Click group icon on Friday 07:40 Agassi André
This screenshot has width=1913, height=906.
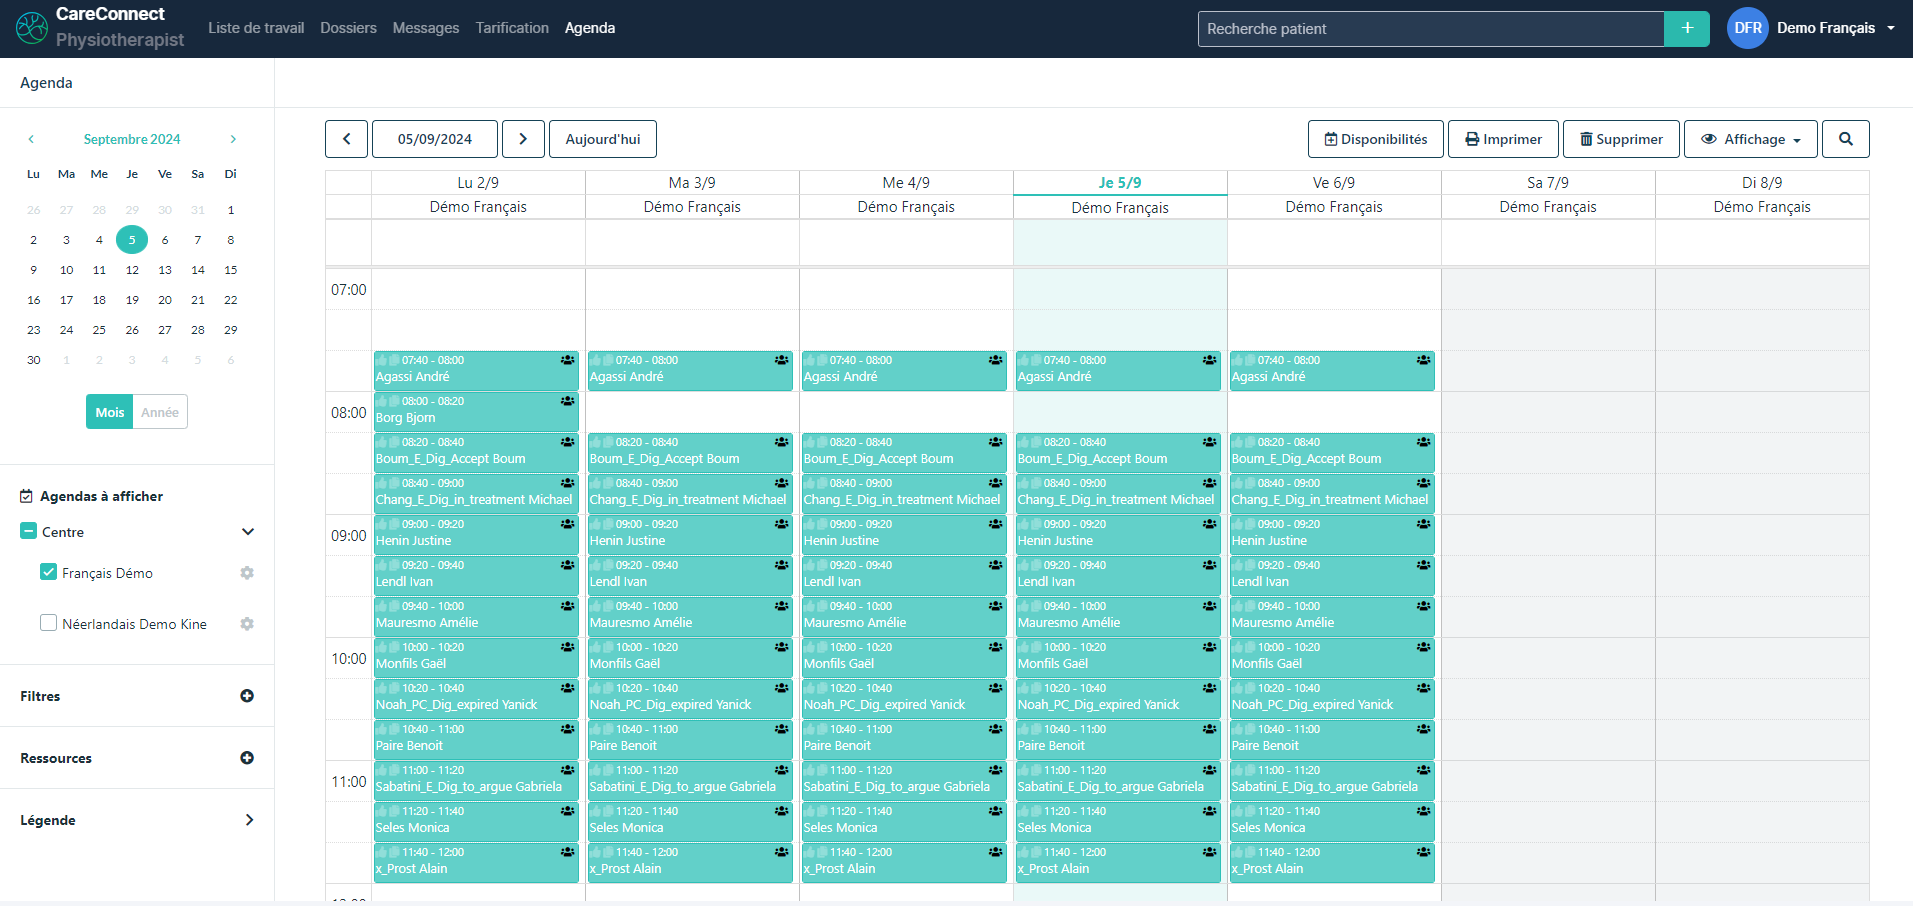coord(1424,360)
